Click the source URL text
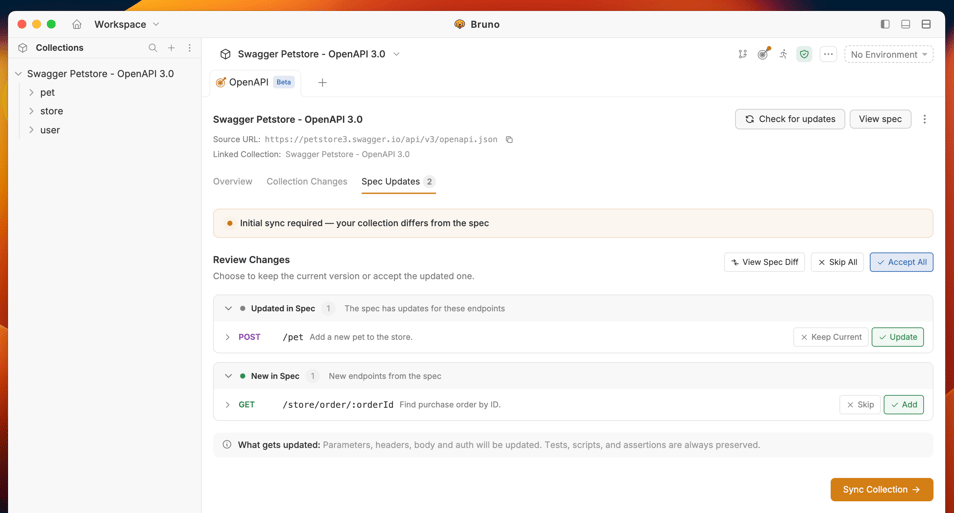 coord(381,139)
